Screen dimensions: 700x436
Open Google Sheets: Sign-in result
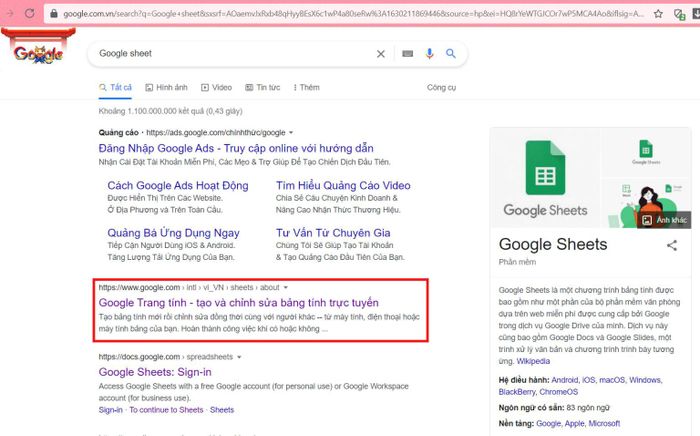tap(154, 373)
